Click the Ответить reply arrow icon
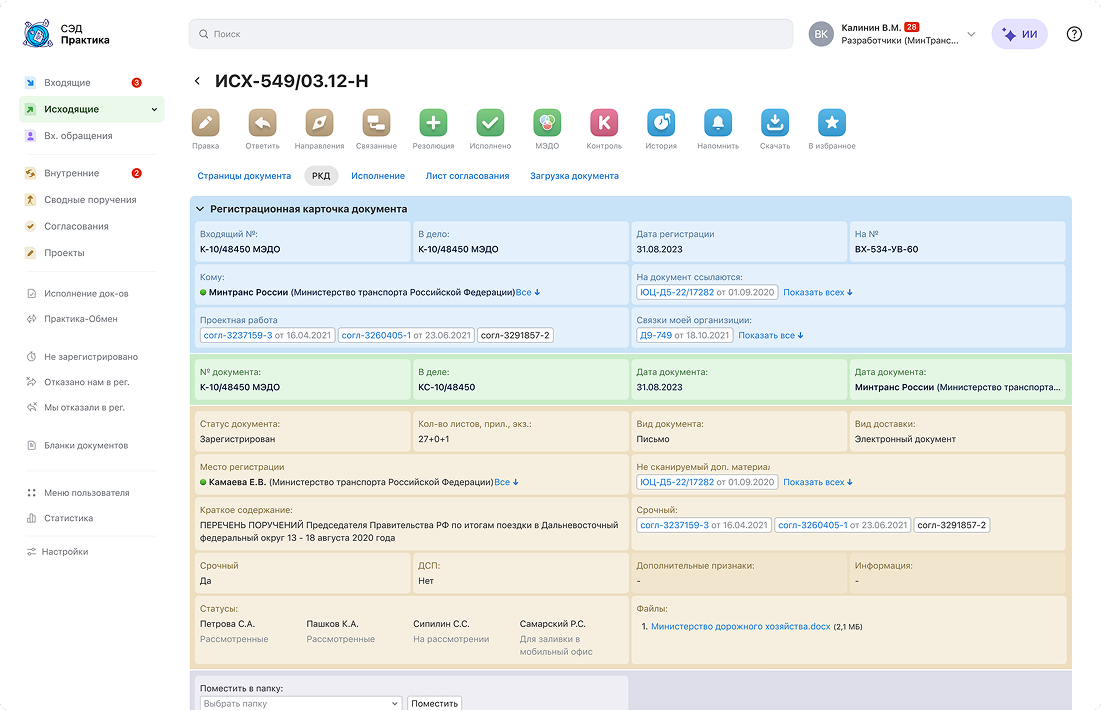Image resolution: width=1101 pixels, height=711 pixels. coord(263,123)
